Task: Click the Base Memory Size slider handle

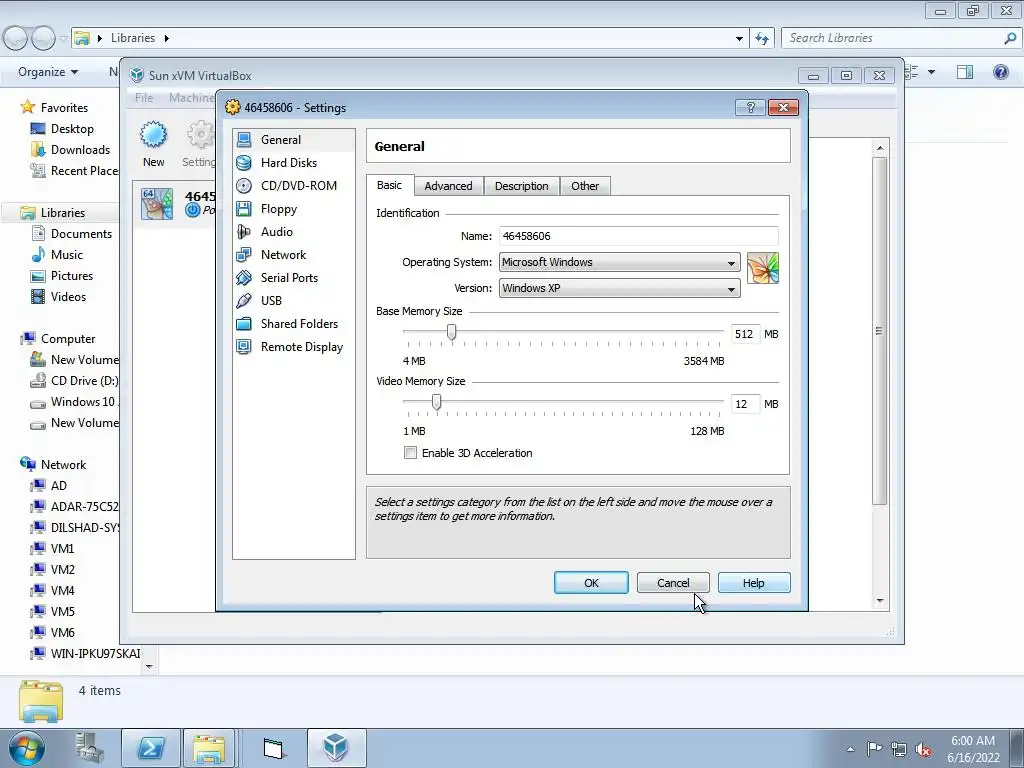Action: click(451, 332)
